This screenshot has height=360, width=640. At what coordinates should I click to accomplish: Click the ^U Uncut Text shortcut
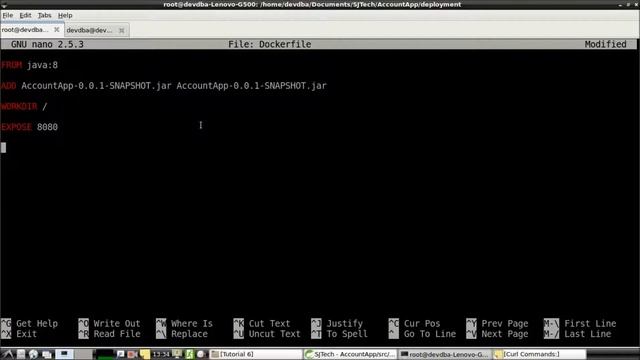pos(267,334)
